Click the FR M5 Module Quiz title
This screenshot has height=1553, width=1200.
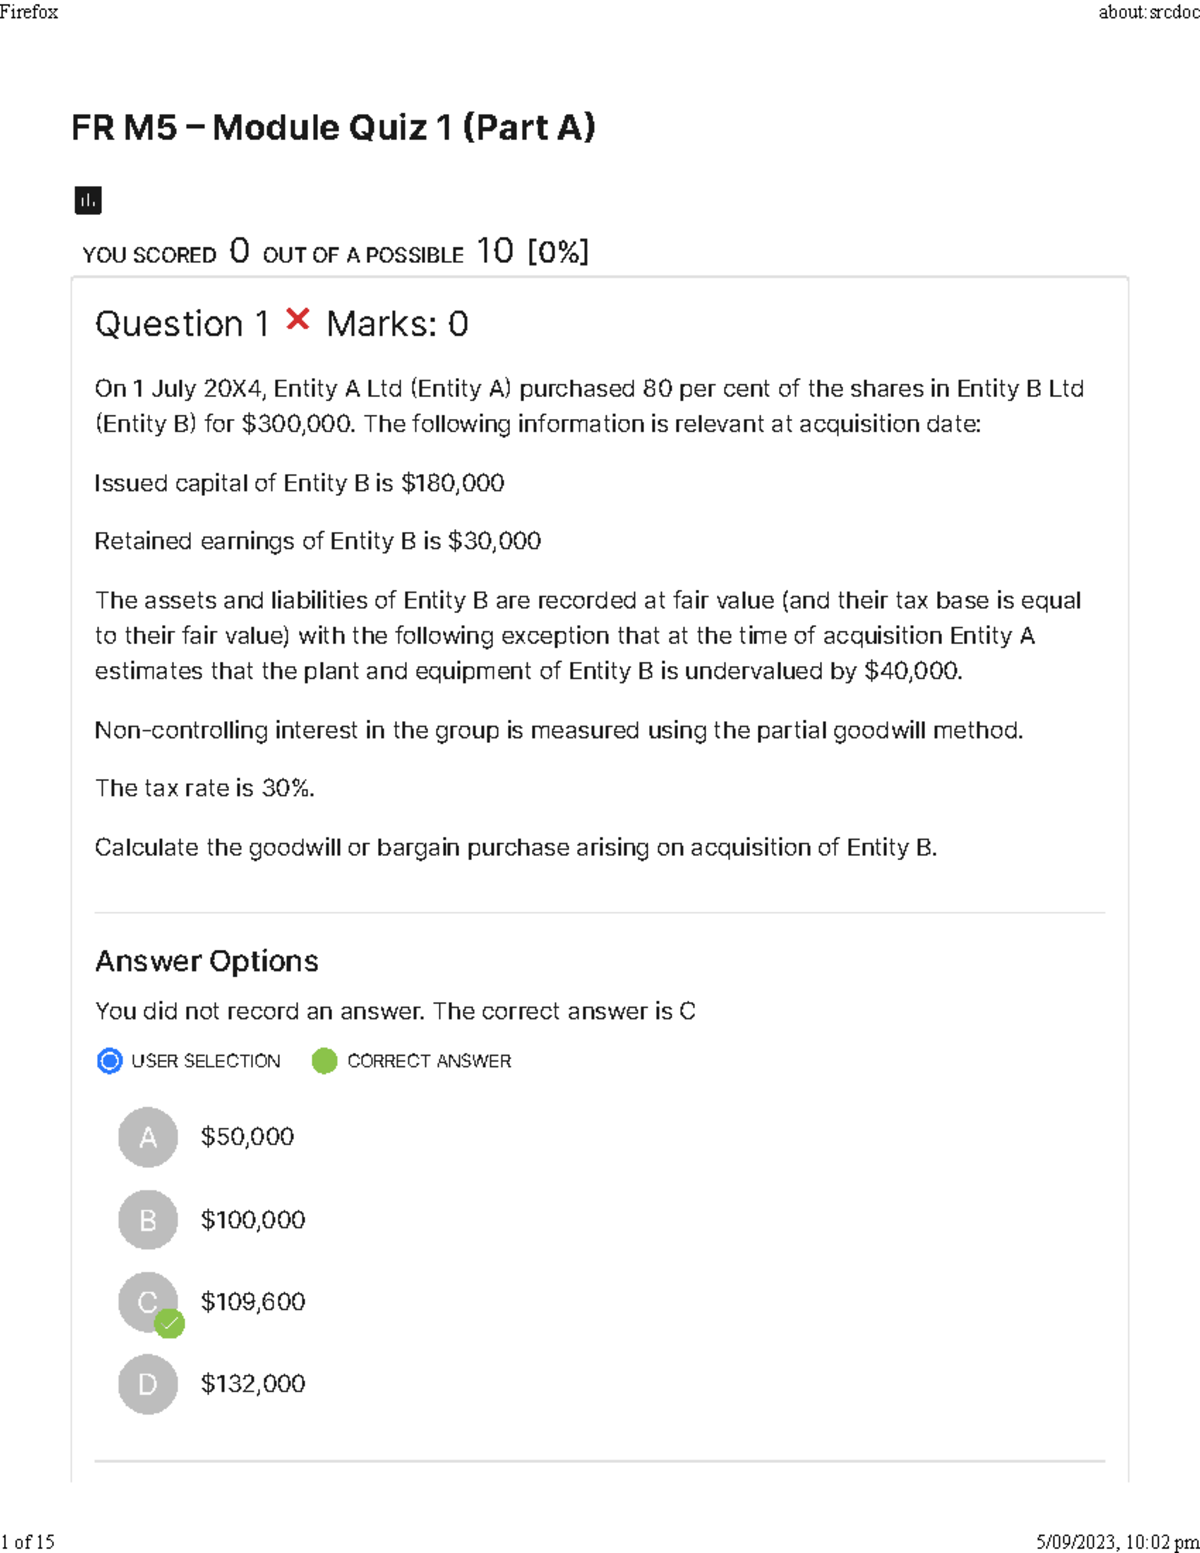point(333,128)
